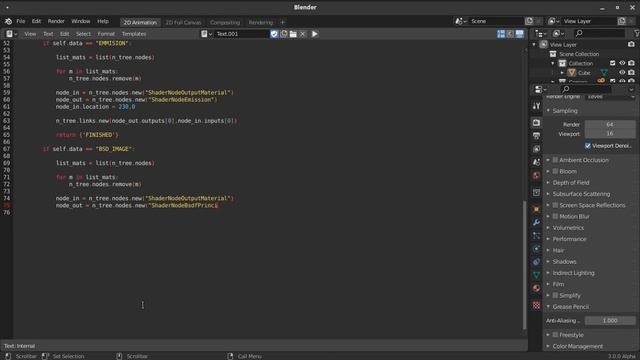Screen dimensions: 640x360
Task: Enable Screen Space Reflections checkbox
Action: tap(555, 205)
